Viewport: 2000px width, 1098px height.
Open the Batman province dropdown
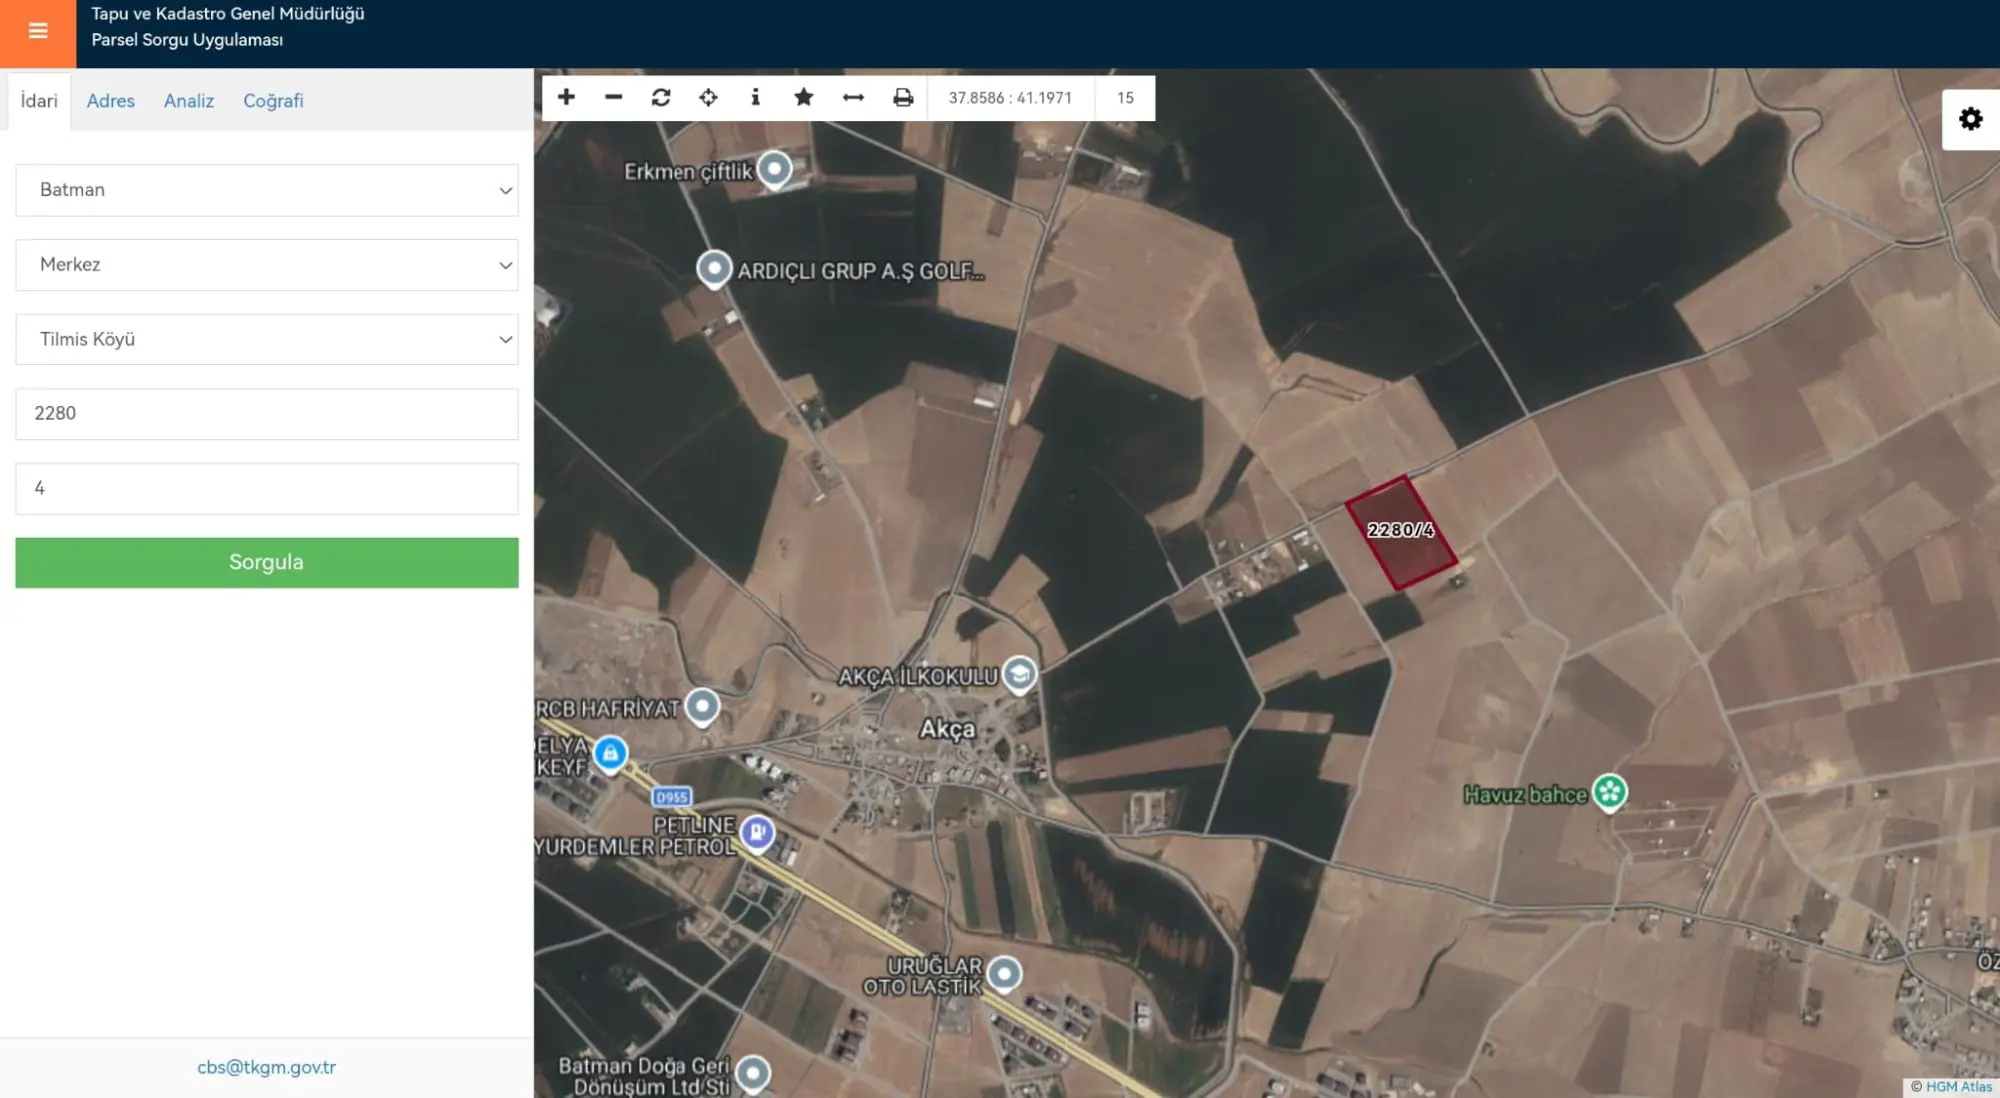tap(267, 190)
